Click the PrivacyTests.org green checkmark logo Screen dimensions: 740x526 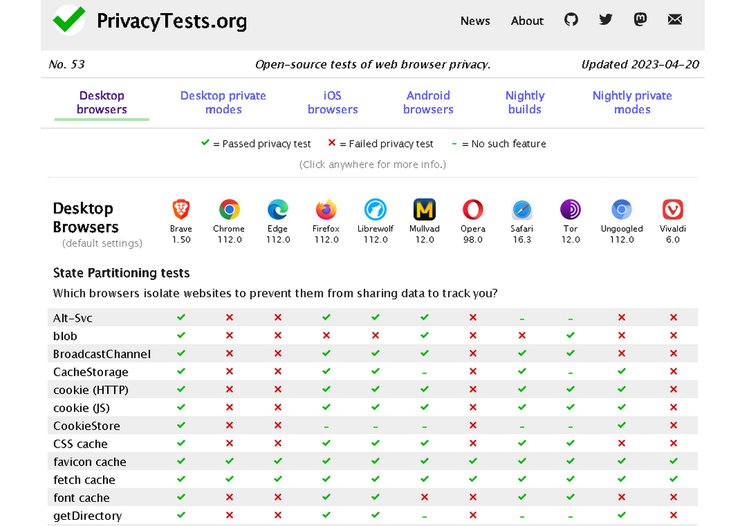click(x=69, y=20)
